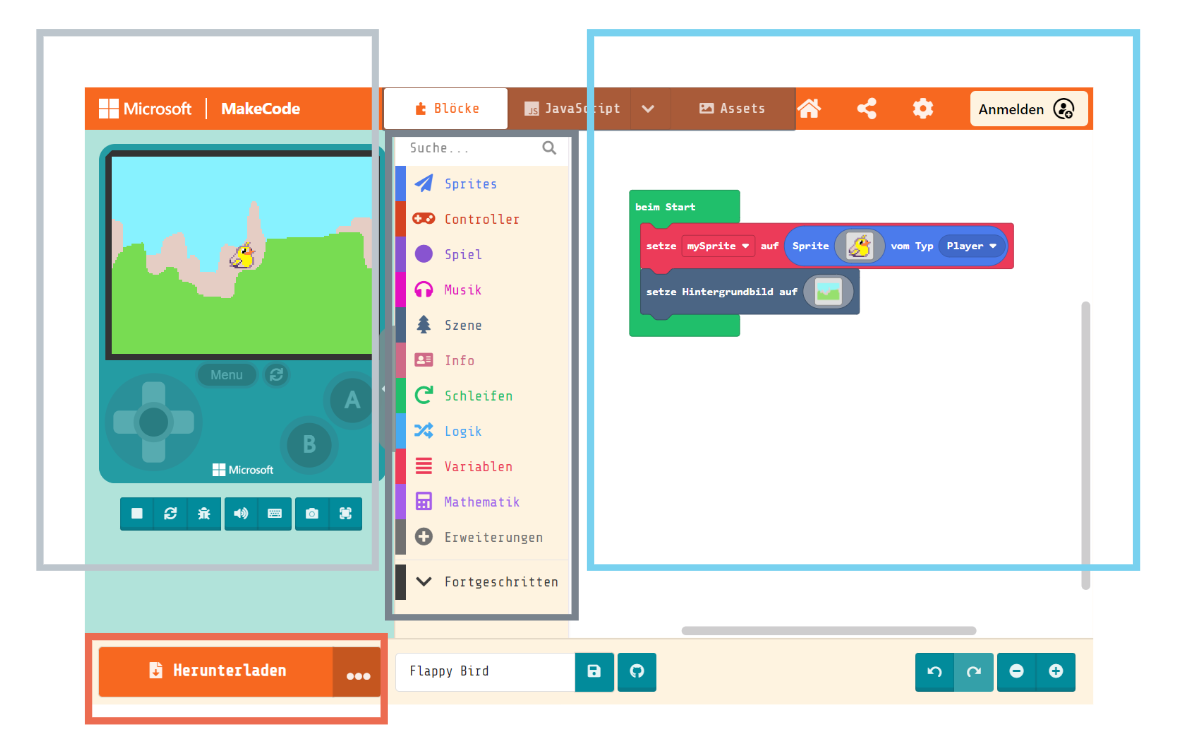Toggle simulator fullscreen mode

point(345,513)
